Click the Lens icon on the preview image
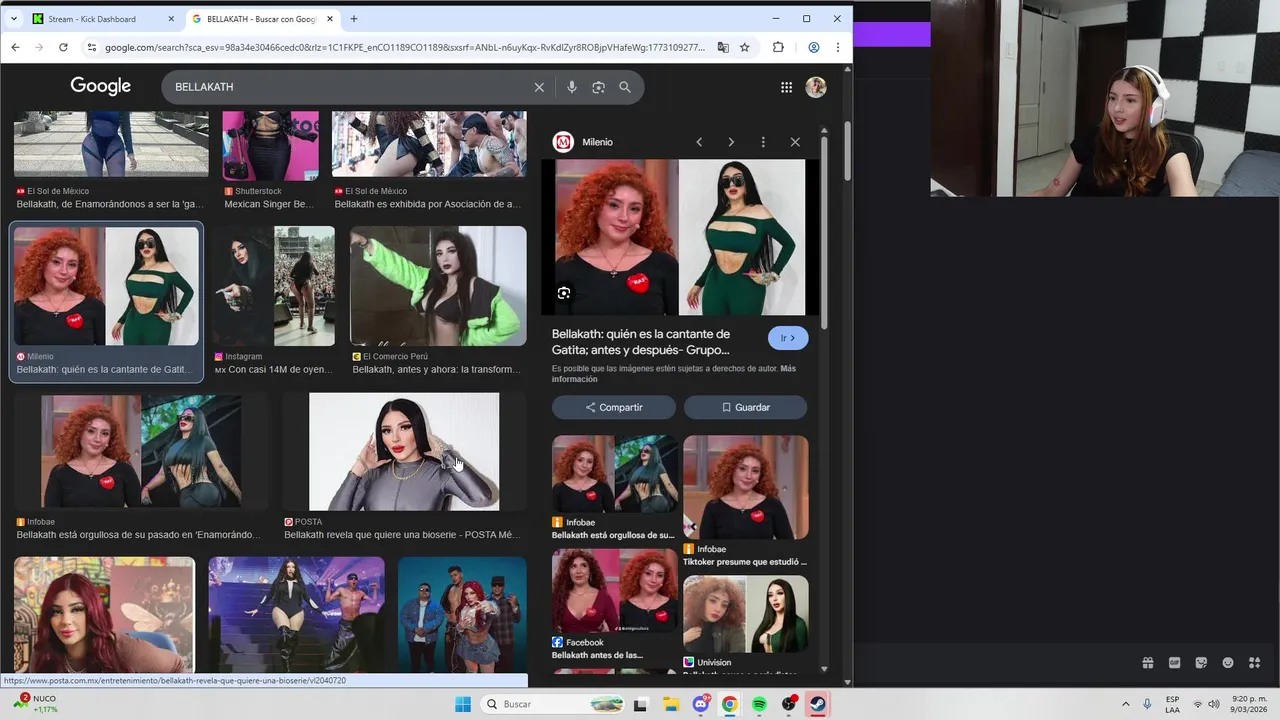The width and height of the screenshot is (1280, 720). click(564, 293)
